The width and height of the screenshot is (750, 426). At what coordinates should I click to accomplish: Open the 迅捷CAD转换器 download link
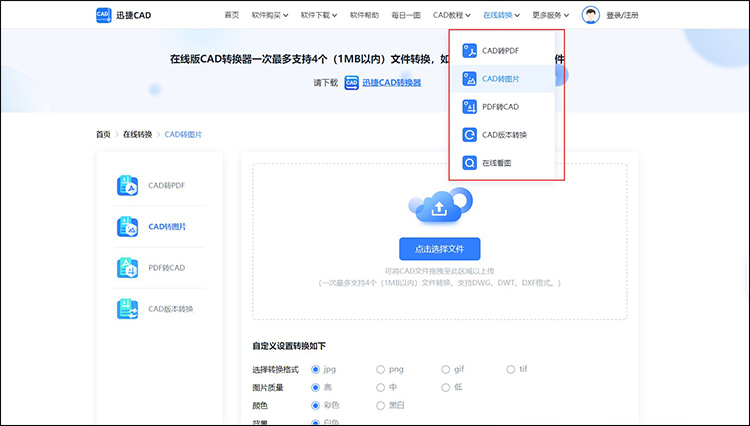tap(391, 83)
